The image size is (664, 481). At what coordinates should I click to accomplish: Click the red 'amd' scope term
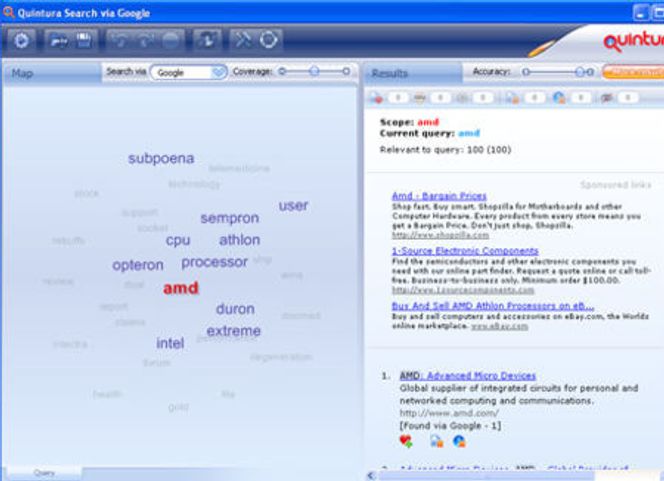428,122
